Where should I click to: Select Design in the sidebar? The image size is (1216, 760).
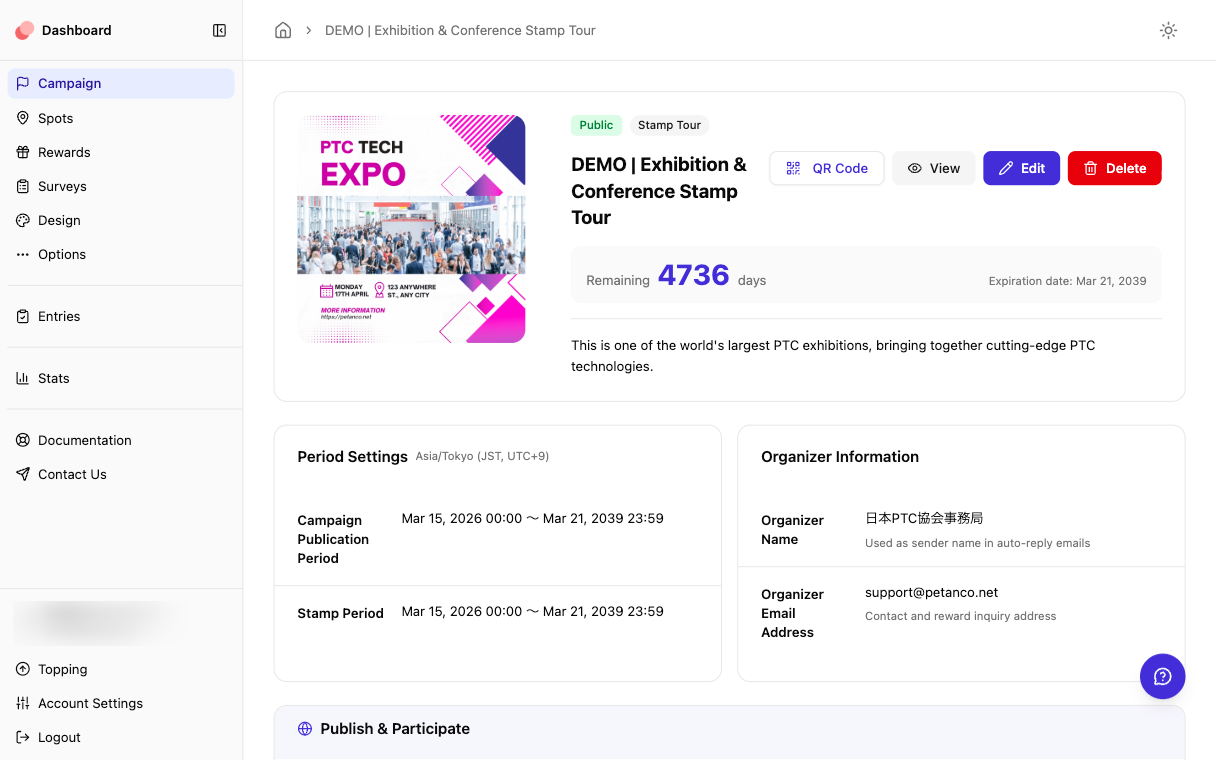coord(121,220)
